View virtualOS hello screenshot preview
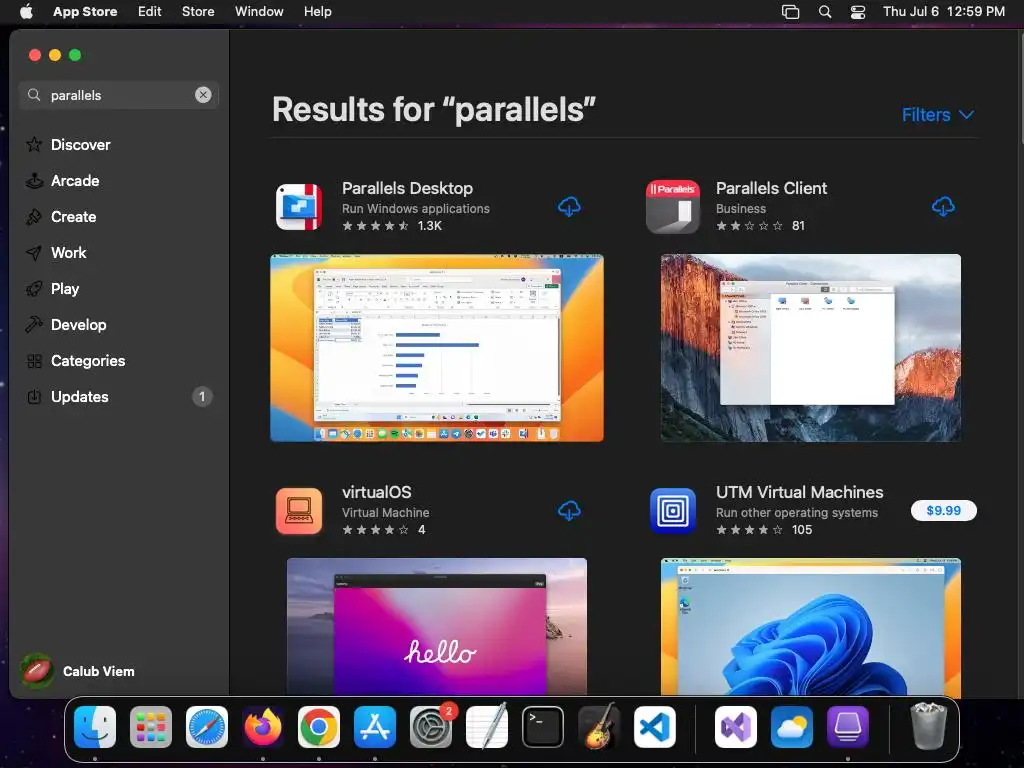 coord(437,627)
